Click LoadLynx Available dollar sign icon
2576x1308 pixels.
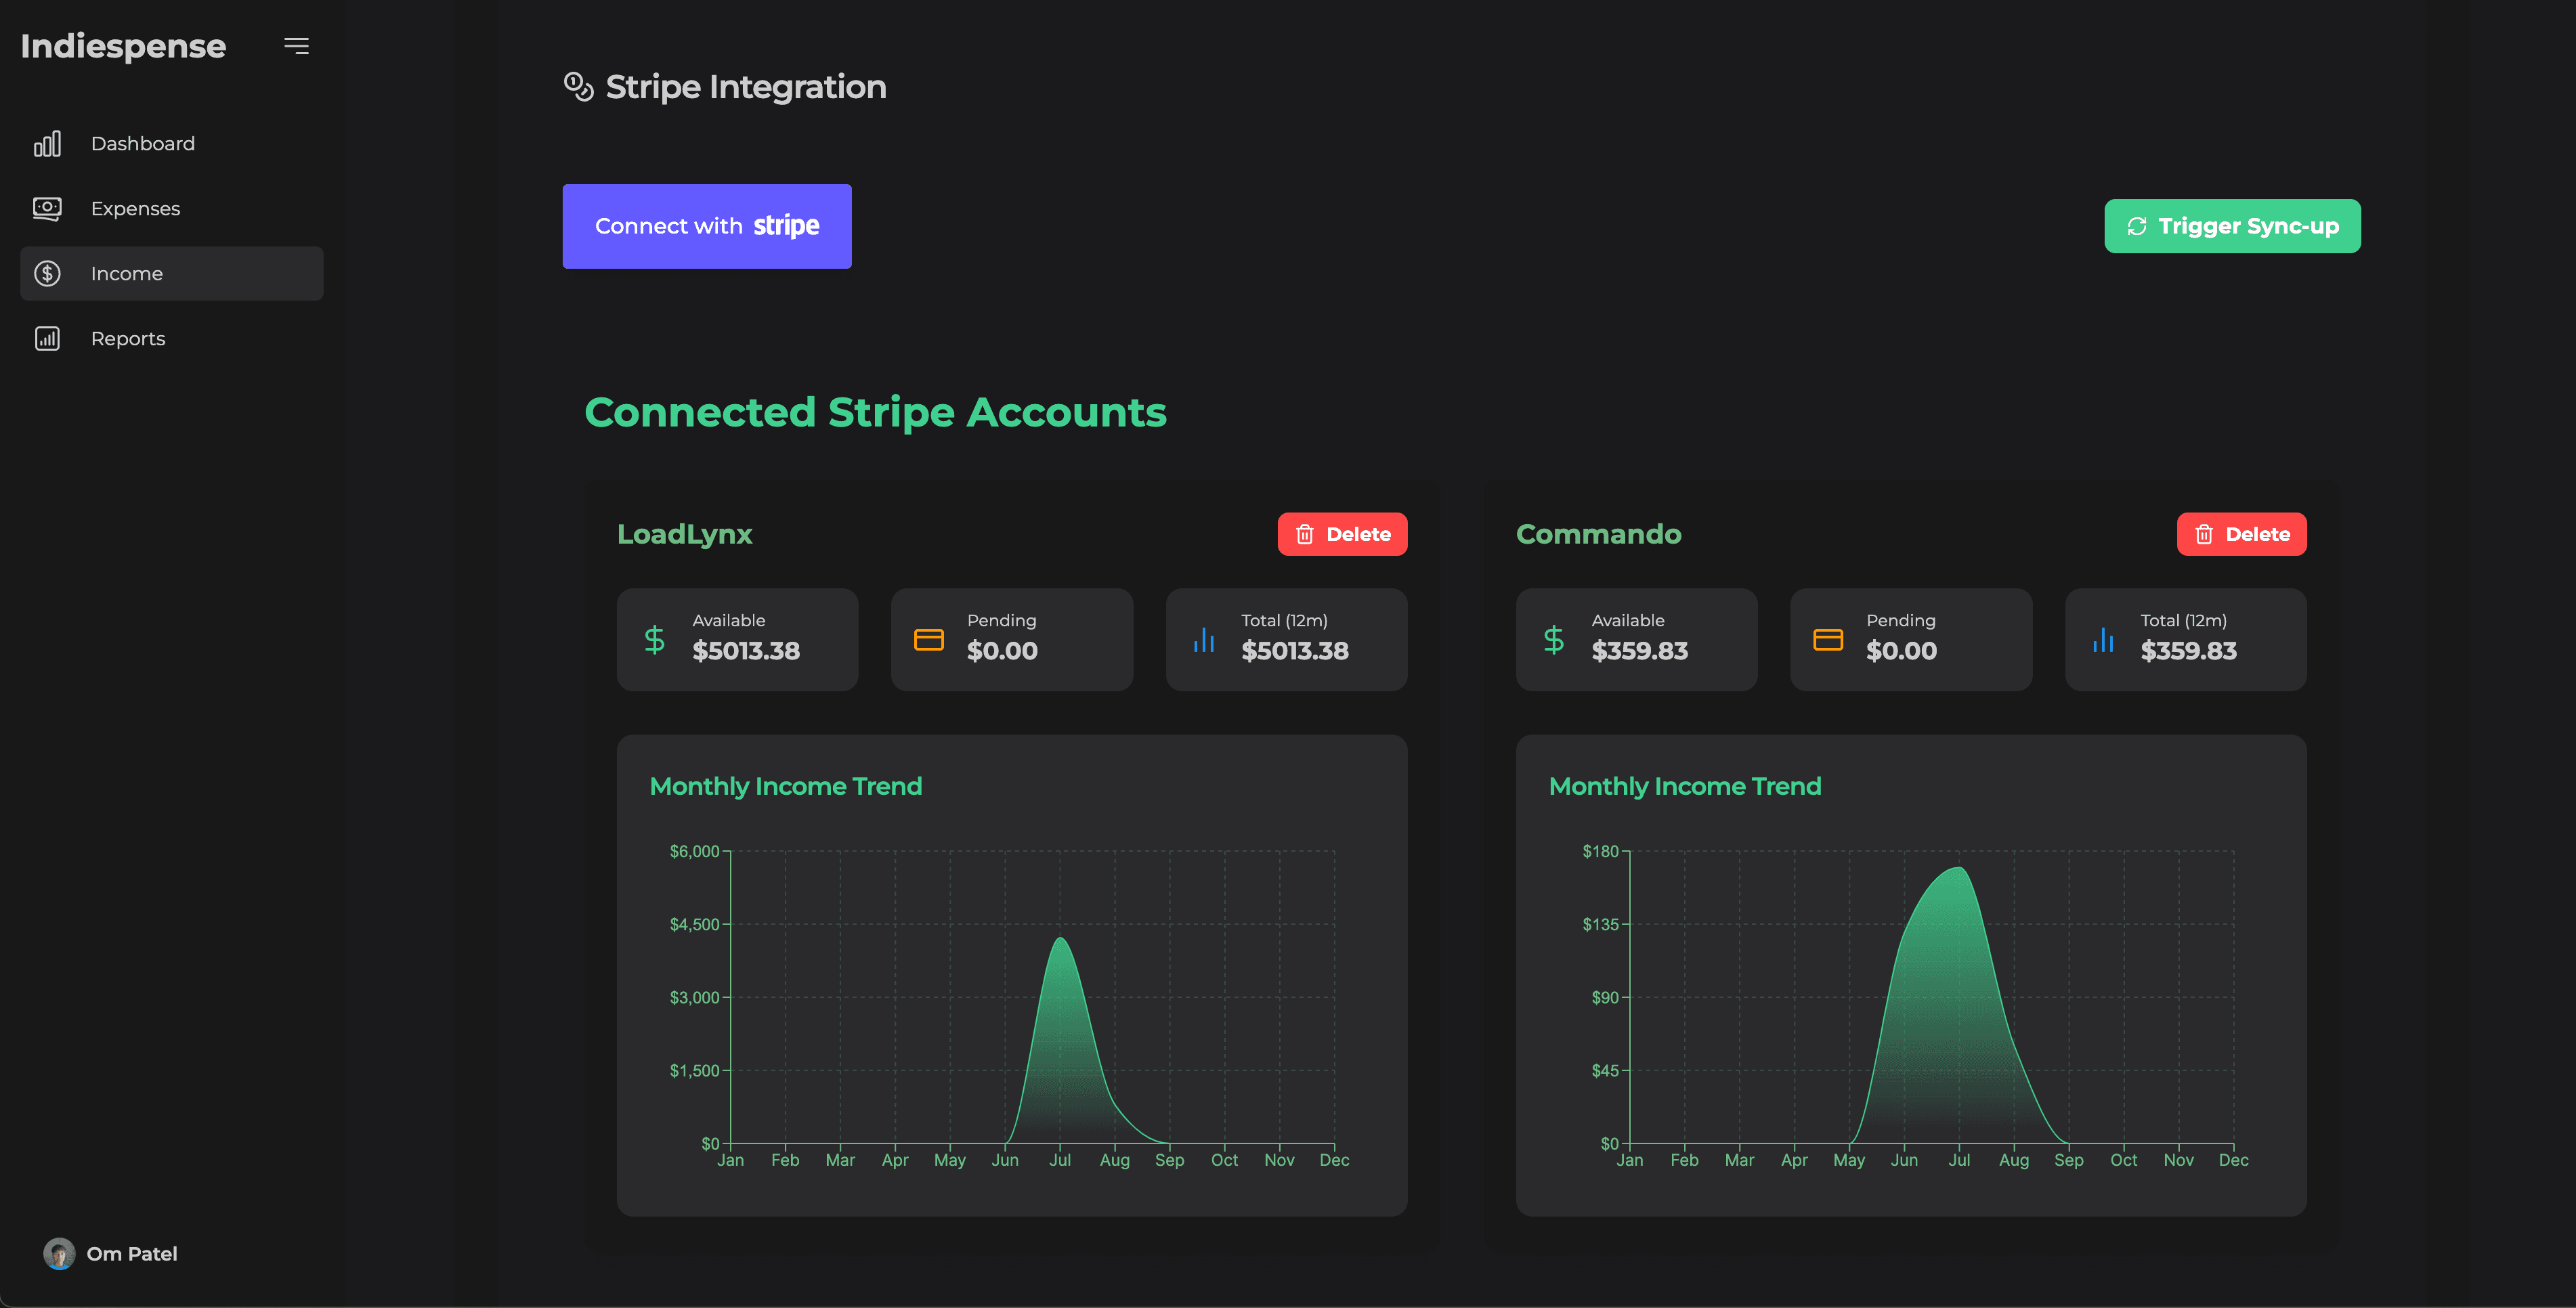[654, 639]
